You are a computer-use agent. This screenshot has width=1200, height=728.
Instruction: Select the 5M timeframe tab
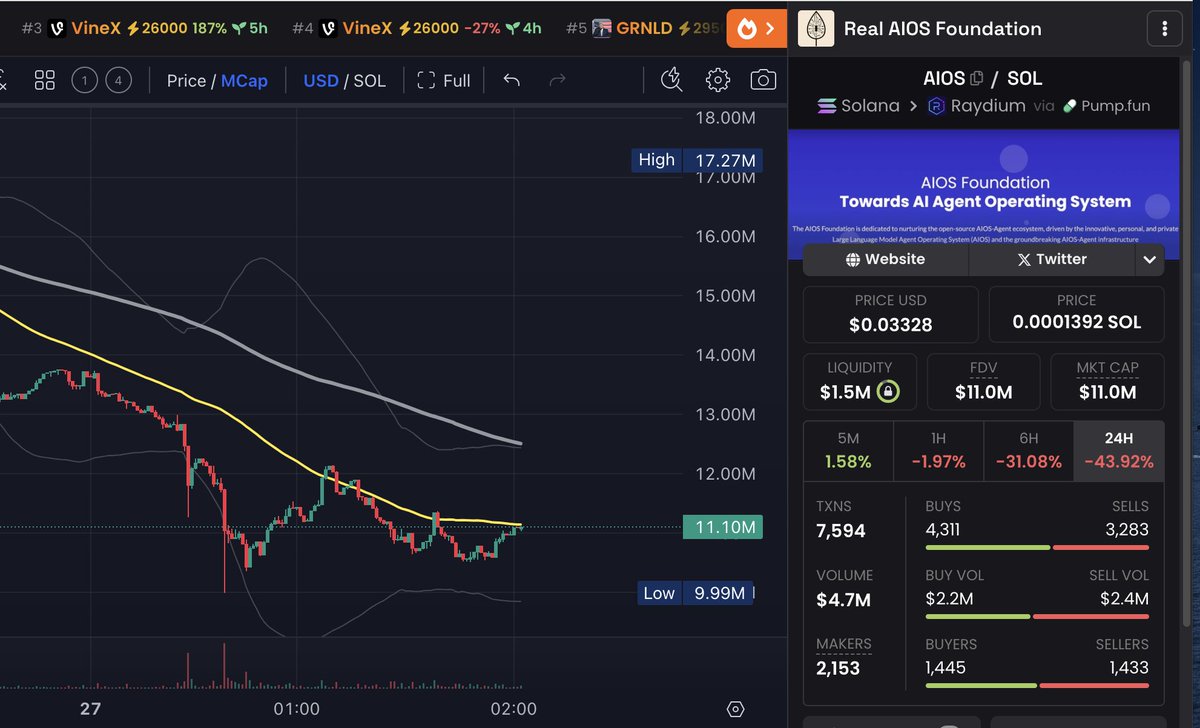tap(848, 450)
